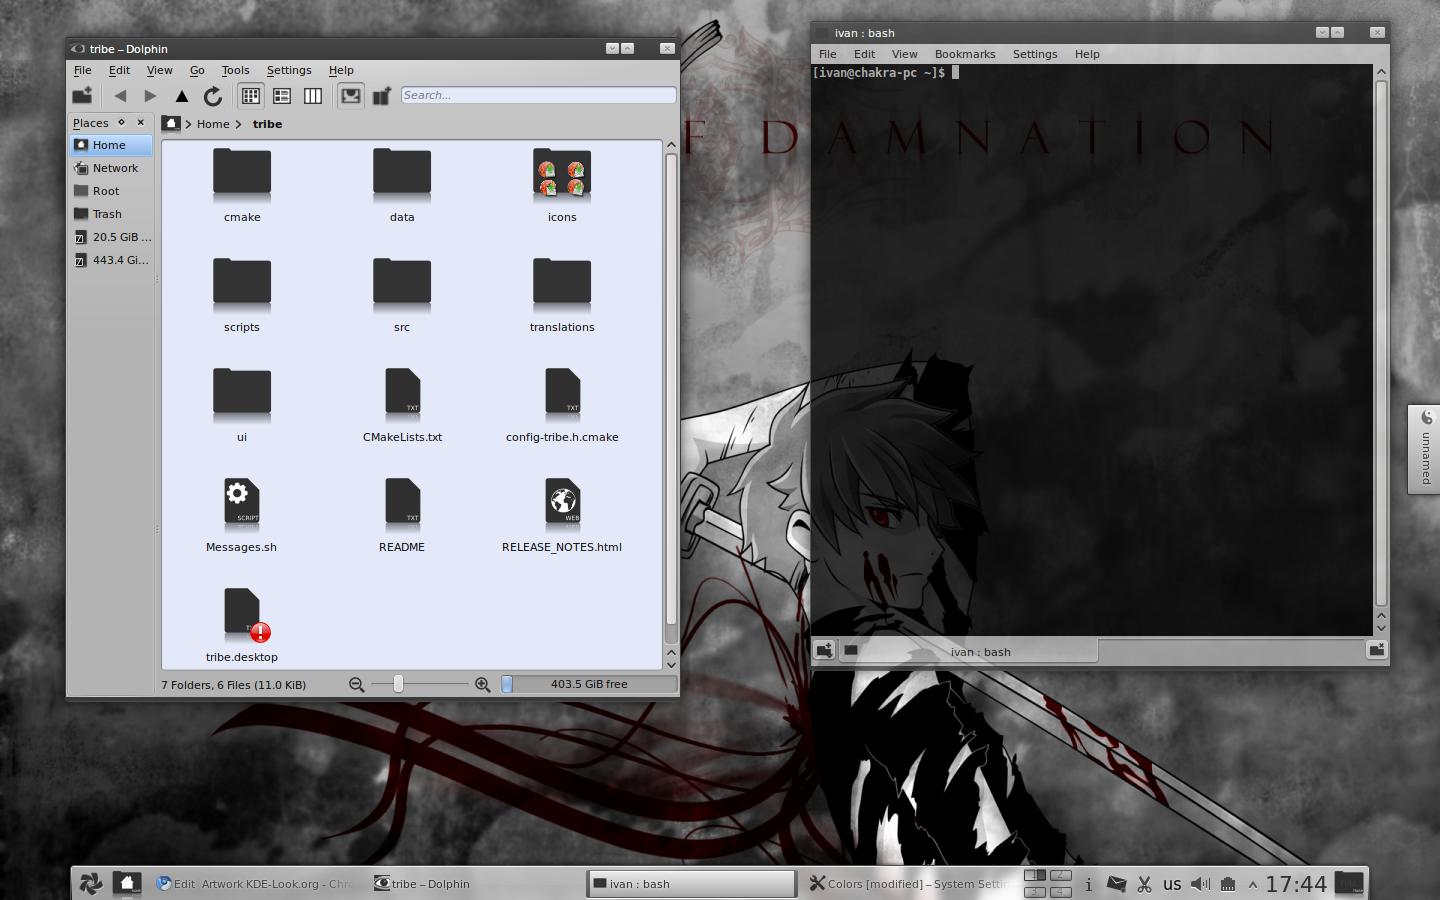The image size is (1440, 900).
Task: Select the icons folder
Action: (562, 184)
